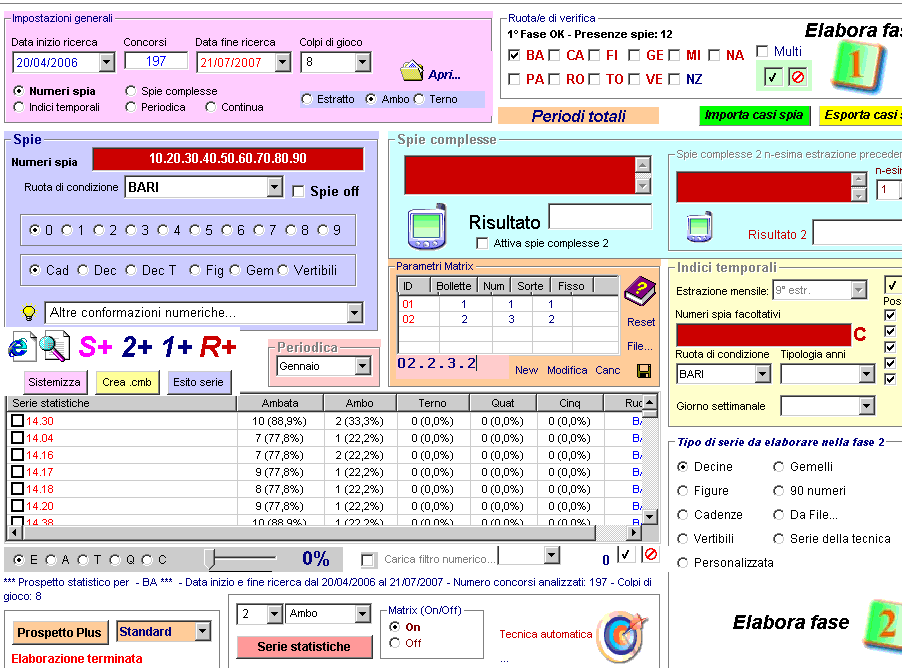The image size is (902, 668).
Task: Select the Terno radio option
Action: point(419,99)
